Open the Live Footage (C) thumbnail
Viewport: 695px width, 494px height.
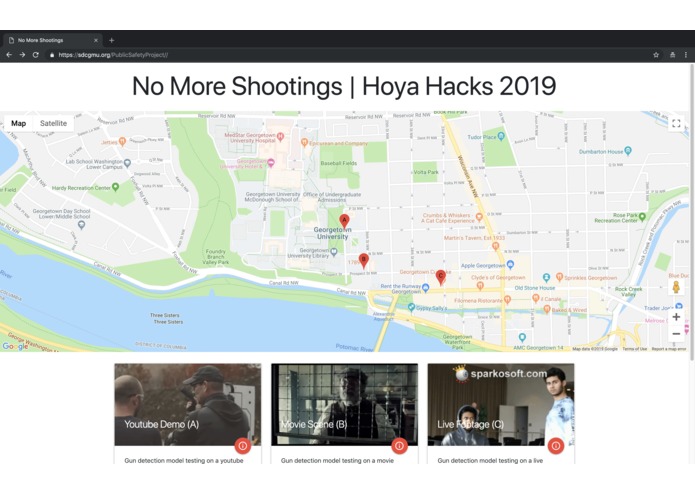[x=501, y=405]
